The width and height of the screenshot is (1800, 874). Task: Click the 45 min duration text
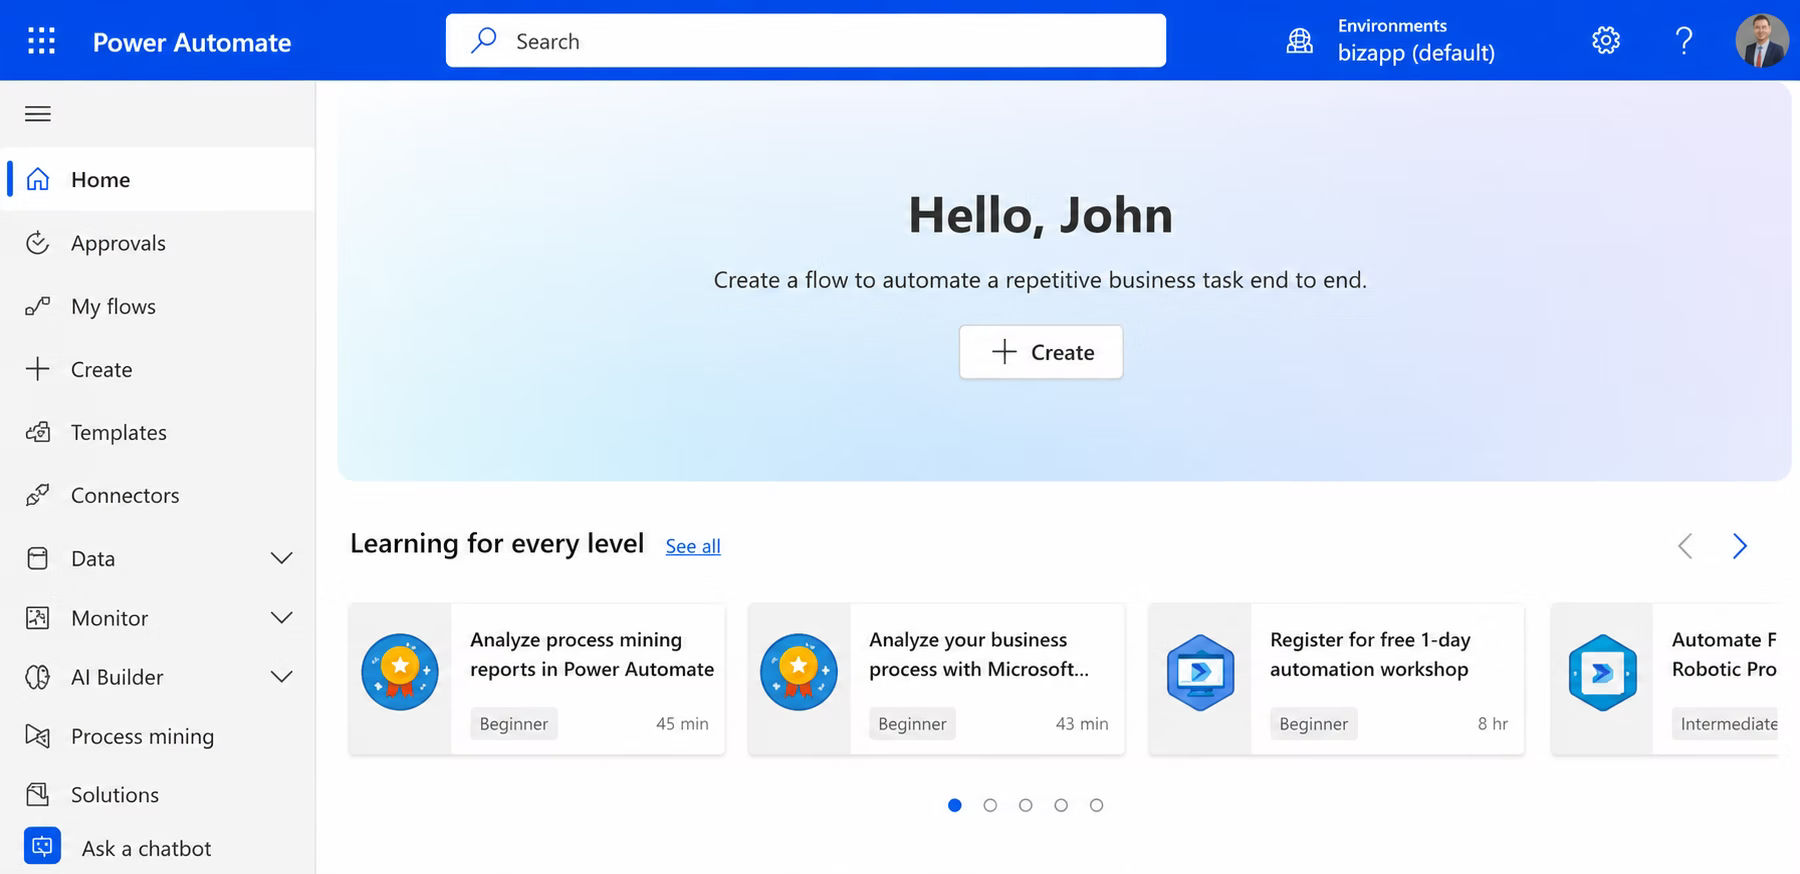coord(682,723)
